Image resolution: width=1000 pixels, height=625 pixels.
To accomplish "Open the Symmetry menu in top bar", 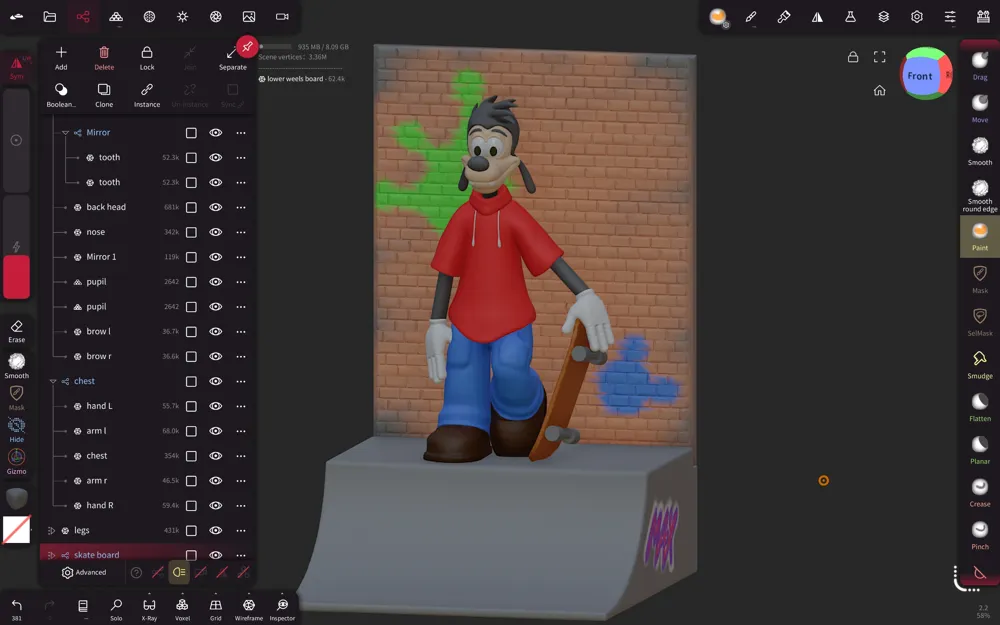I will pyautogui.click(x=817, y=17).
